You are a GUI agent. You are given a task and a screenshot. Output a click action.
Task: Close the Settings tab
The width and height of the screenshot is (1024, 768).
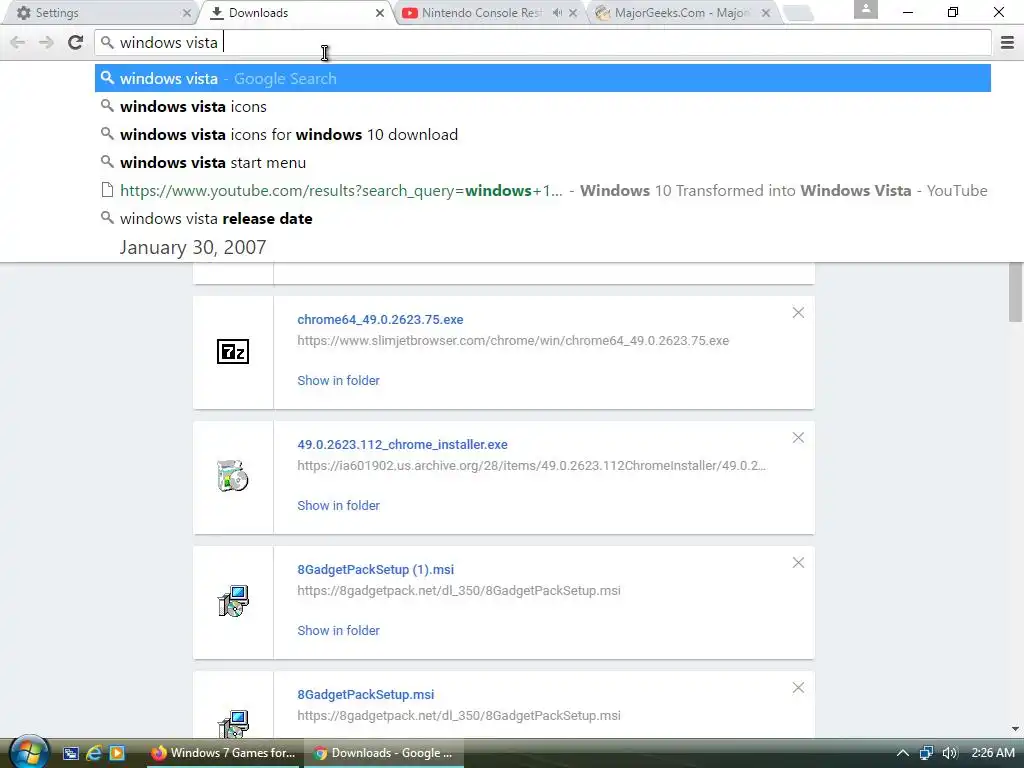point(187,13)
